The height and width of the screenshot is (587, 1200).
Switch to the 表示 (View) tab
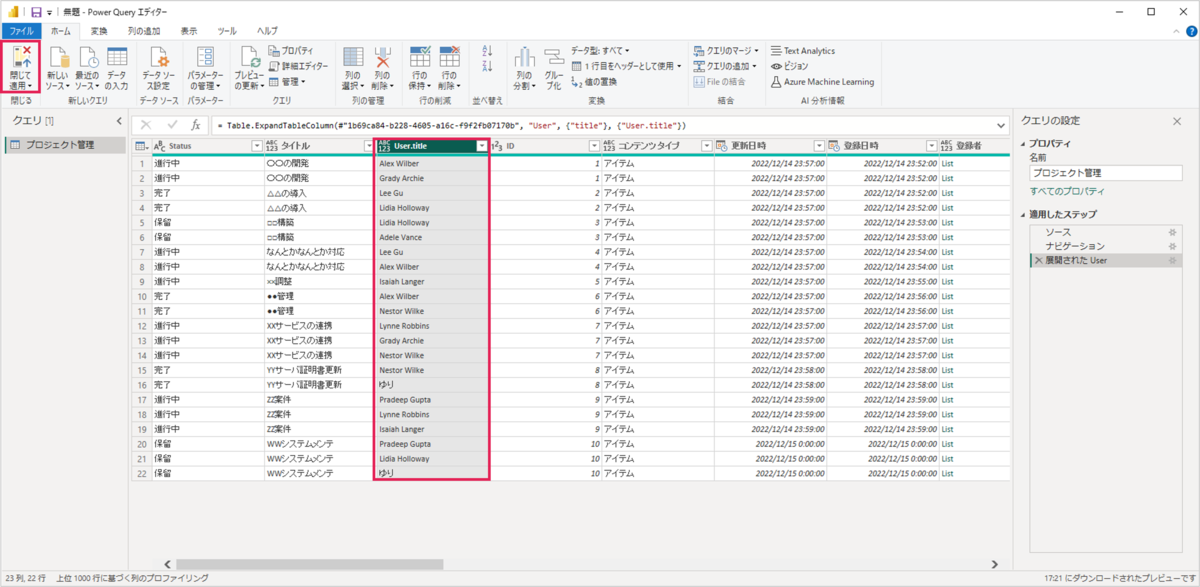tap(189, 31)
